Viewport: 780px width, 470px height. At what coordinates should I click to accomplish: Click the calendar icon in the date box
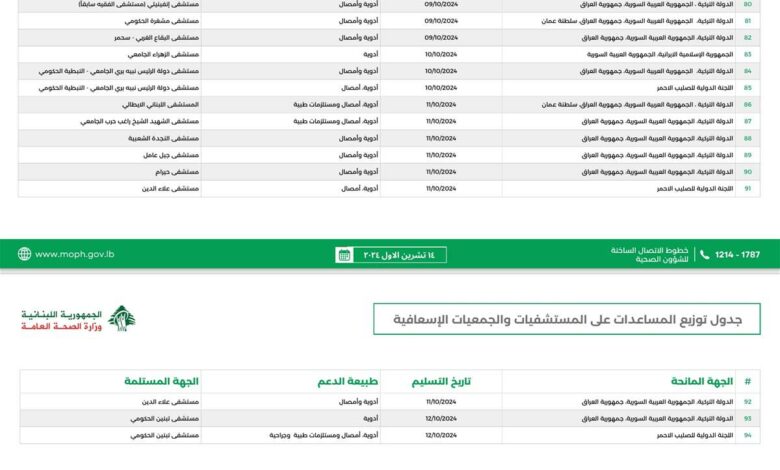pyautogui.click(x=344, y=255)
